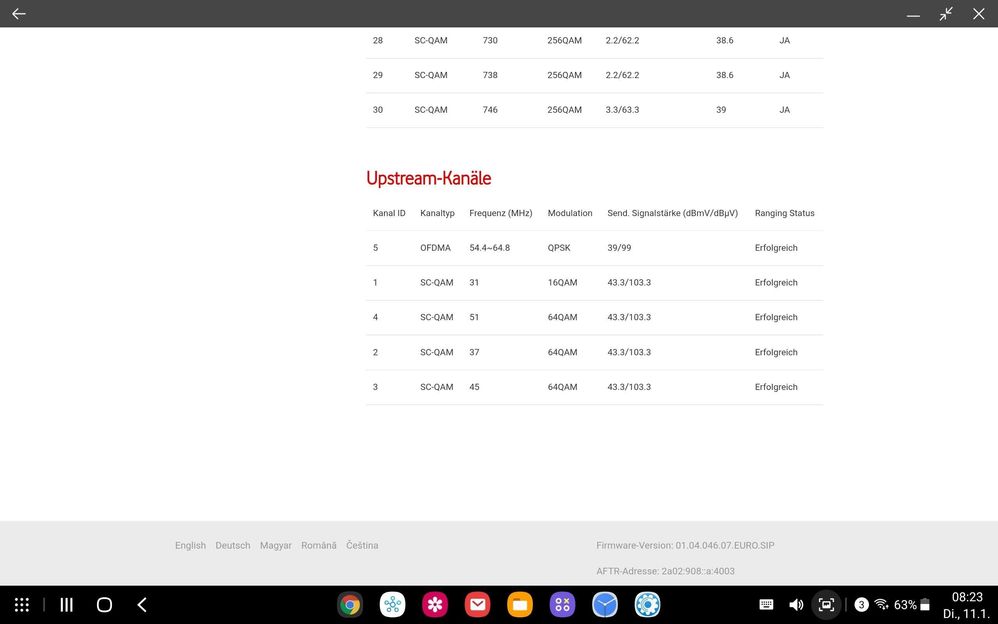Show the on-screen keyboard from the tray

765,604
